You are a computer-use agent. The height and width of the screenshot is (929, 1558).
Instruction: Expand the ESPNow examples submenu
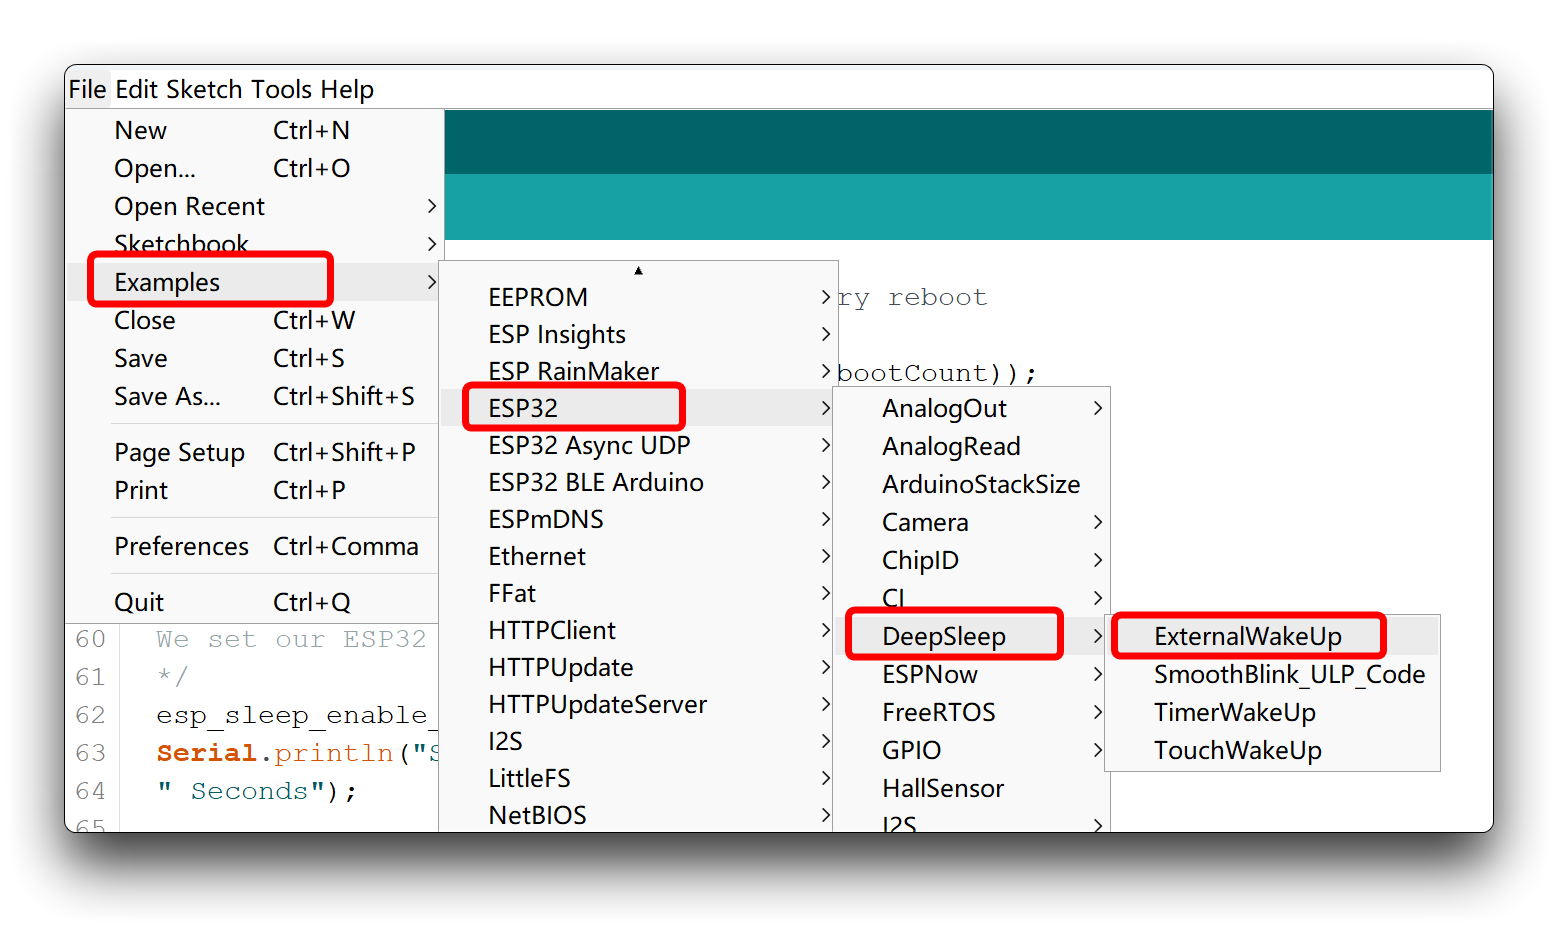pos(972,674)
